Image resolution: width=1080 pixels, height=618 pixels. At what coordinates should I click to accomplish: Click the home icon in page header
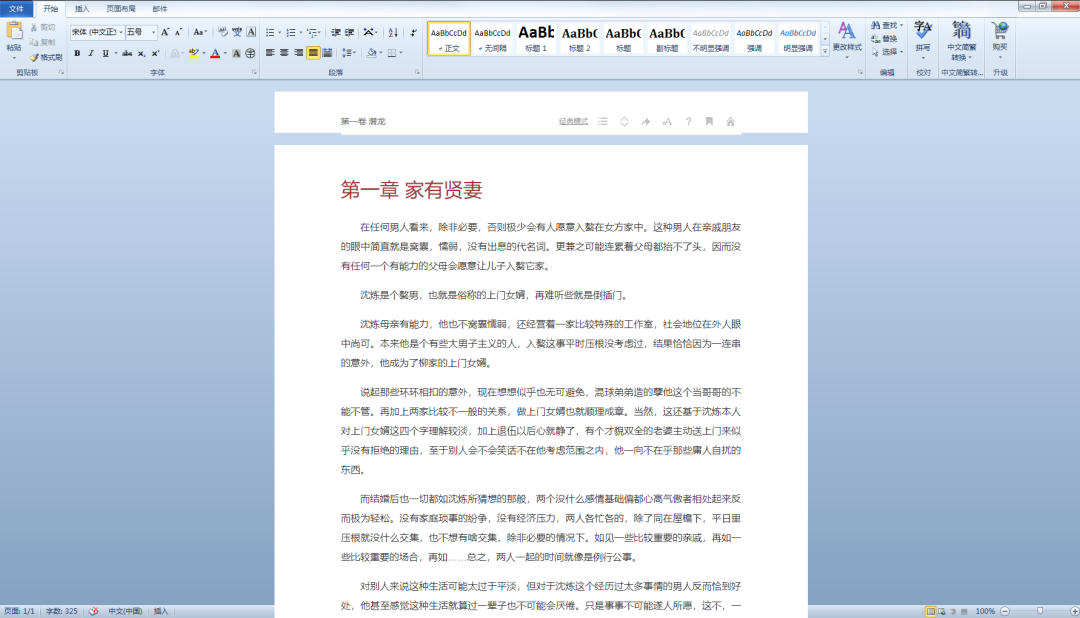[x=730, y=121]
